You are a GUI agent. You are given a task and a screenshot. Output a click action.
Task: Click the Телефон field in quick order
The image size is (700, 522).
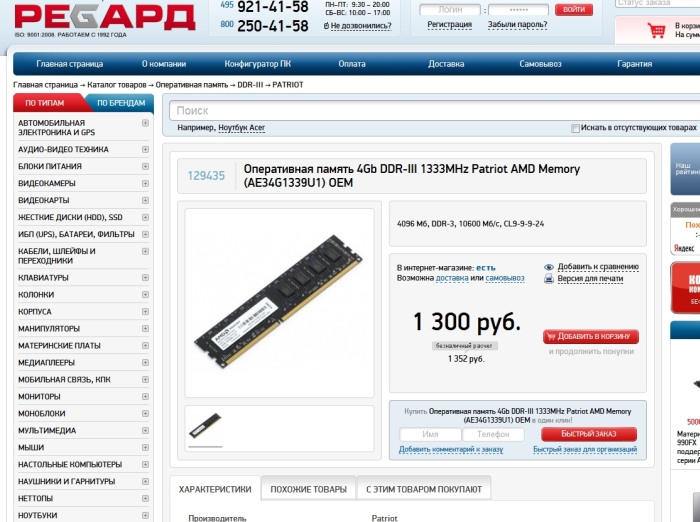point(493,434)
